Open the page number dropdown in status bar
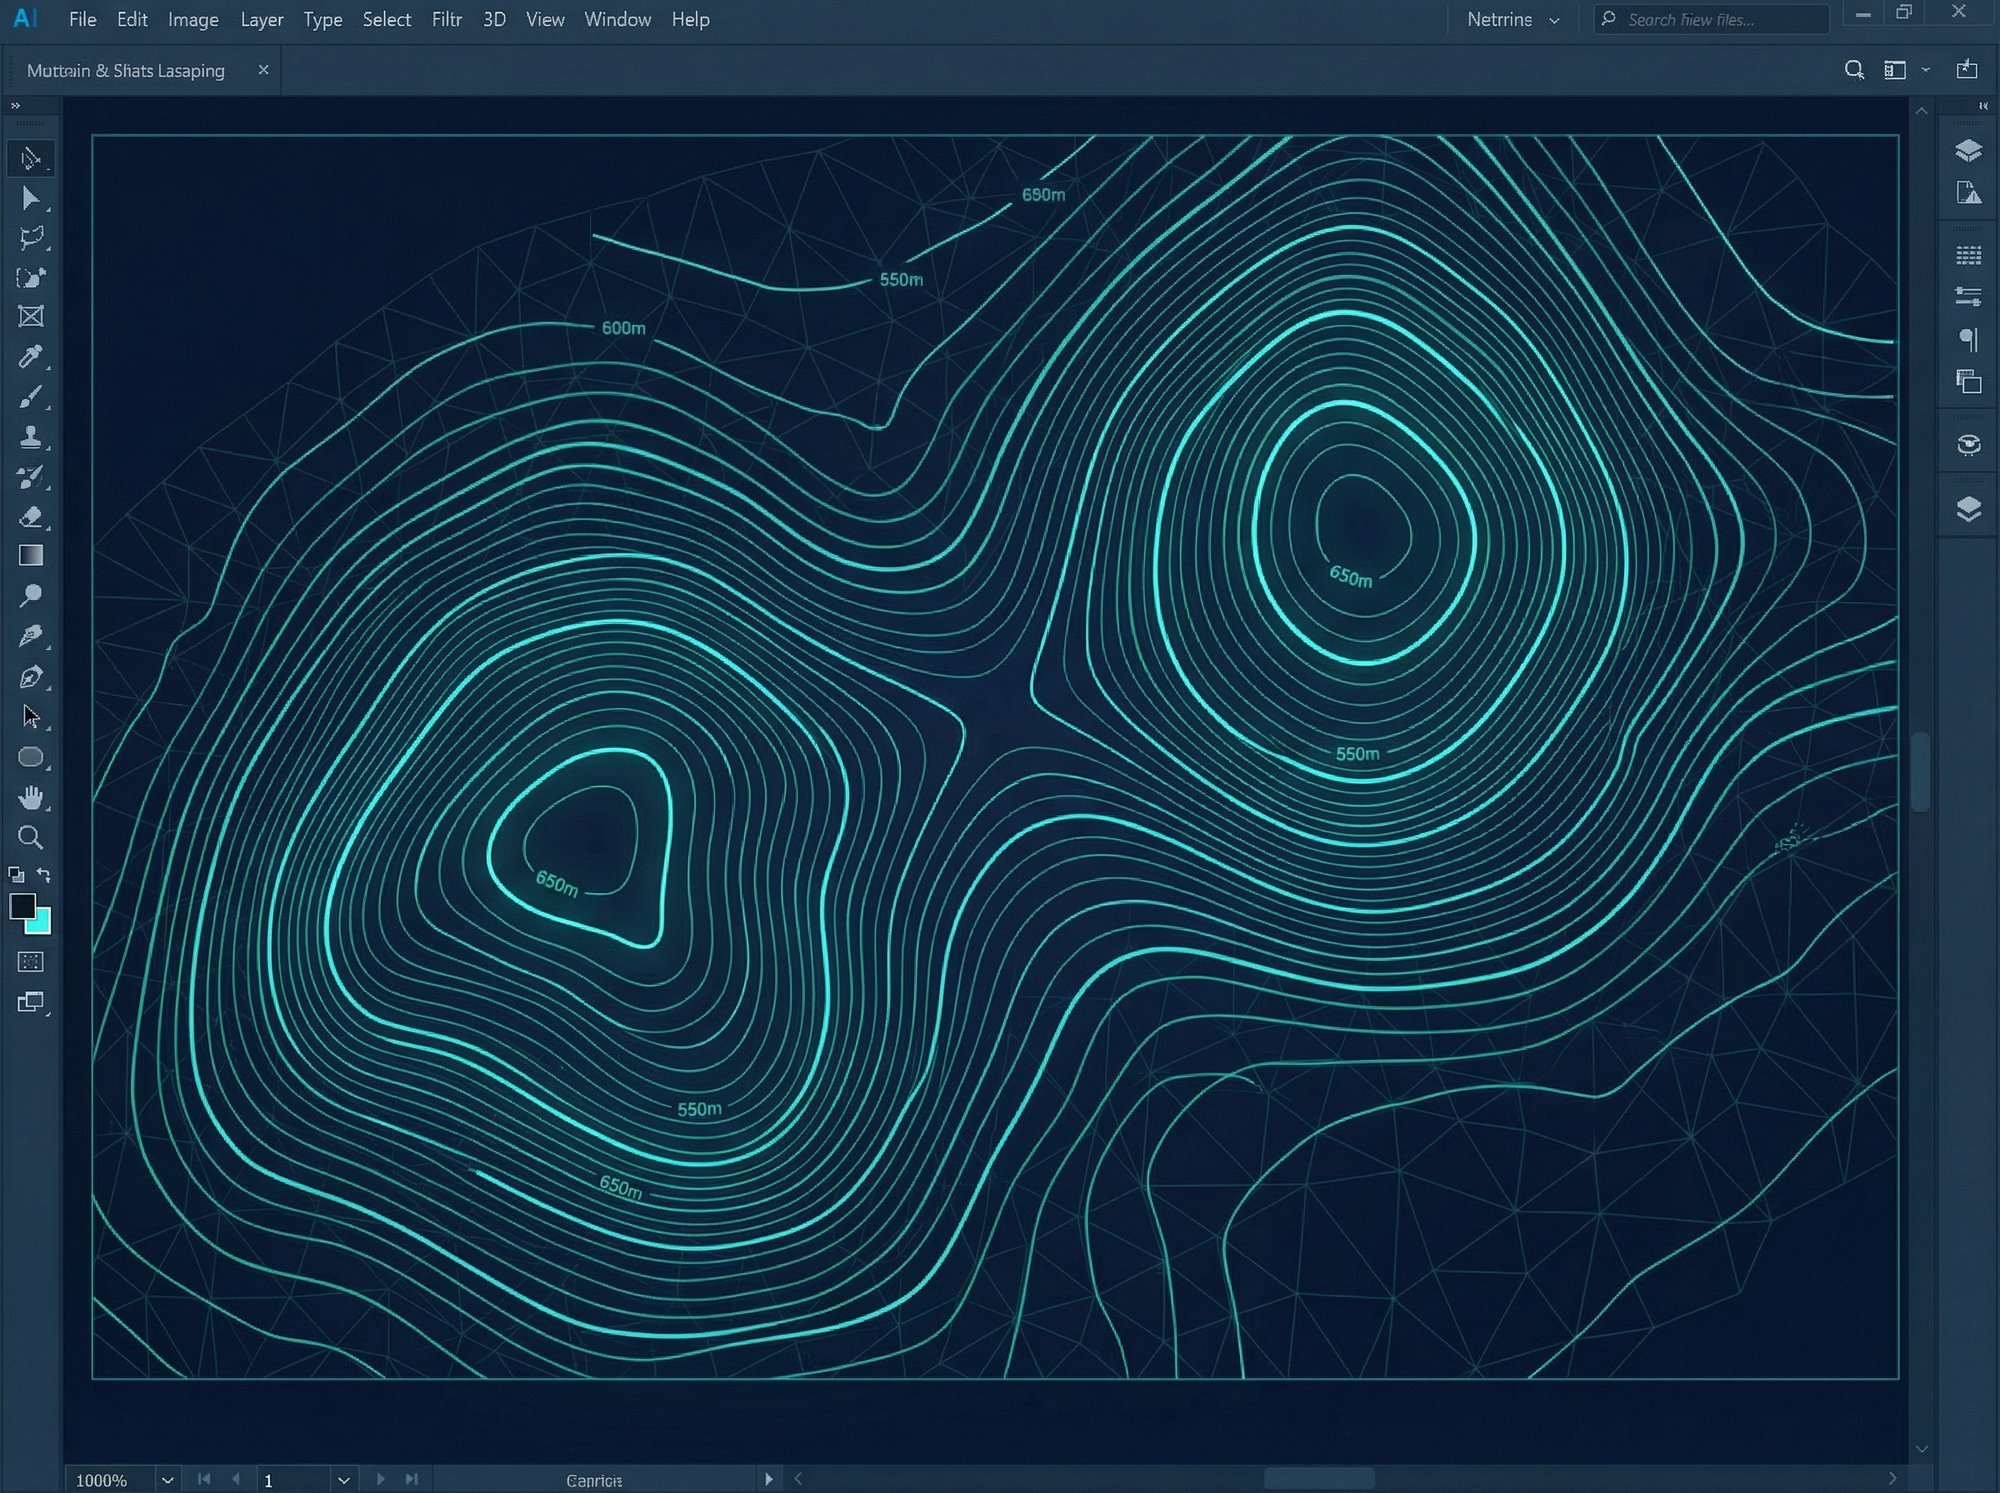2000x1493 pixels. (x=344, y=1479)
